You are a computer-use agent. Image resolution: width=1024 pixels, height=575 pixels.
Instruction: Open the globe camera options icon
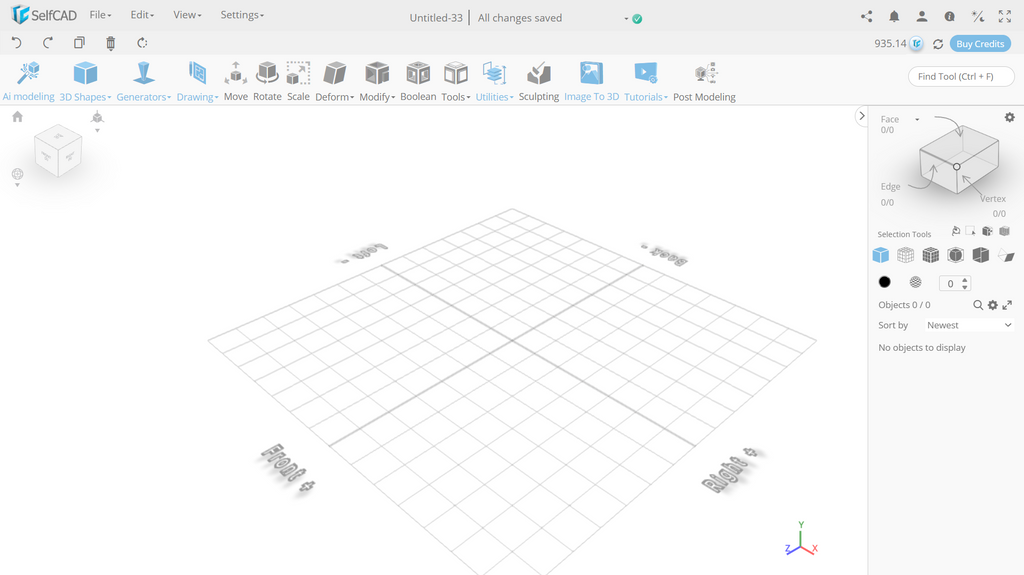coord(18,176)
